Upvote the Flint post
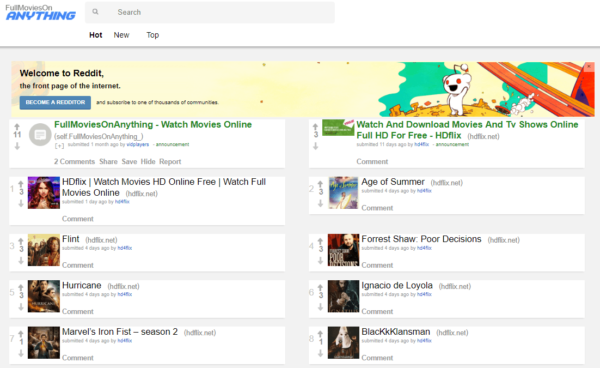The height and width of the screenshot is (368, 600). (x=21, y=241)
